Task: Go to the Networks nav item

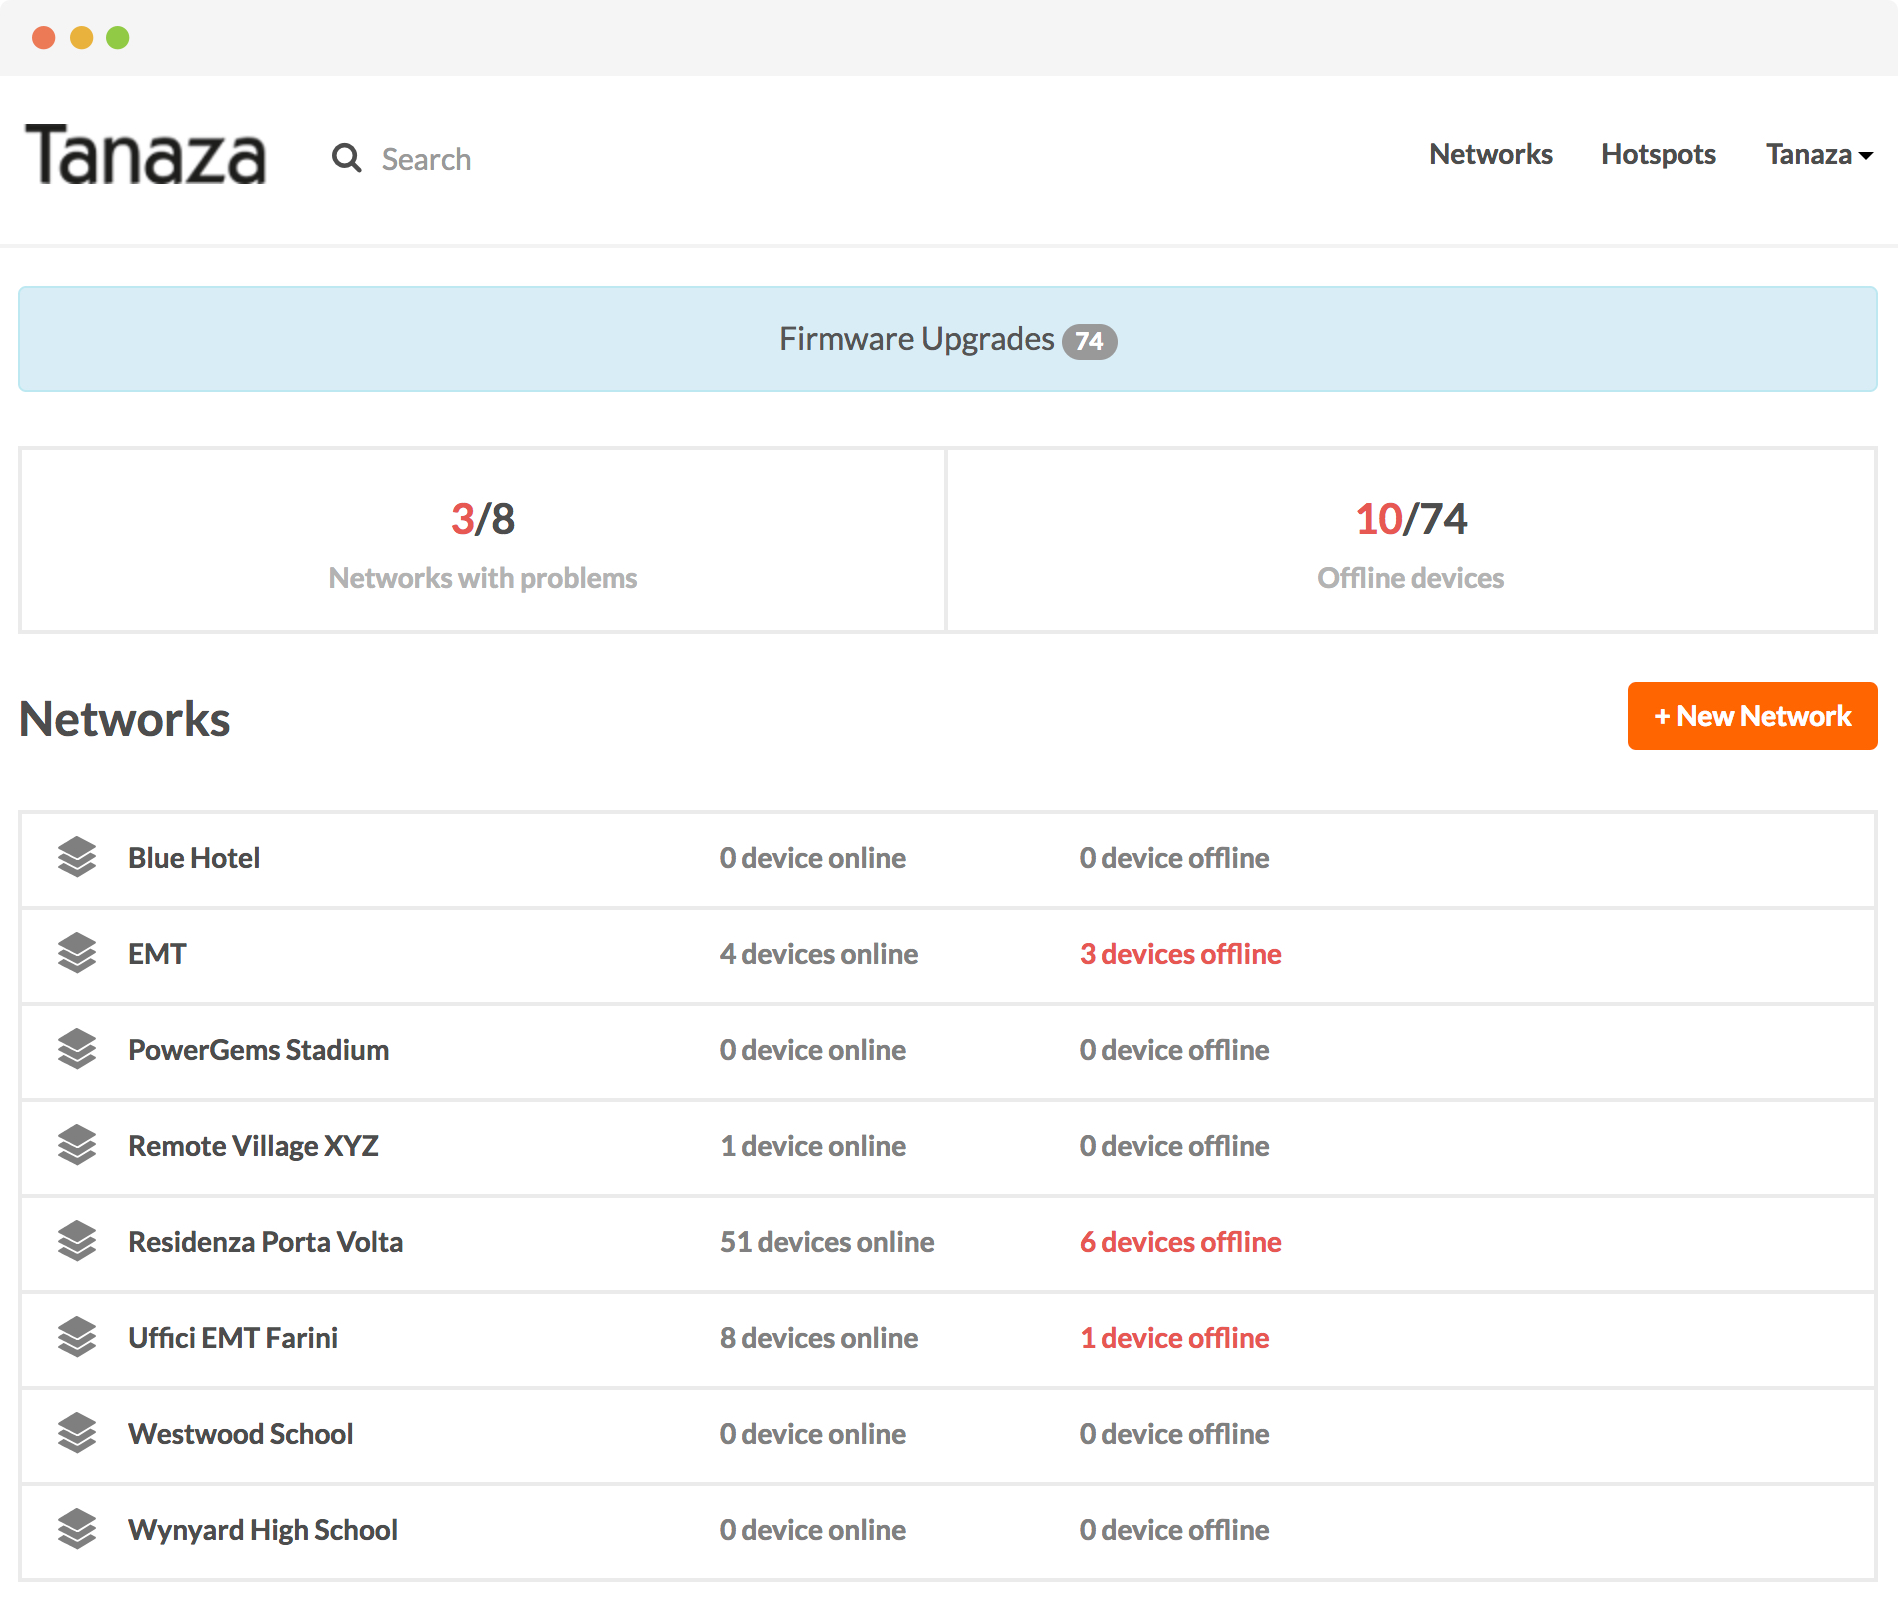Action: [x=1490, y=154]
